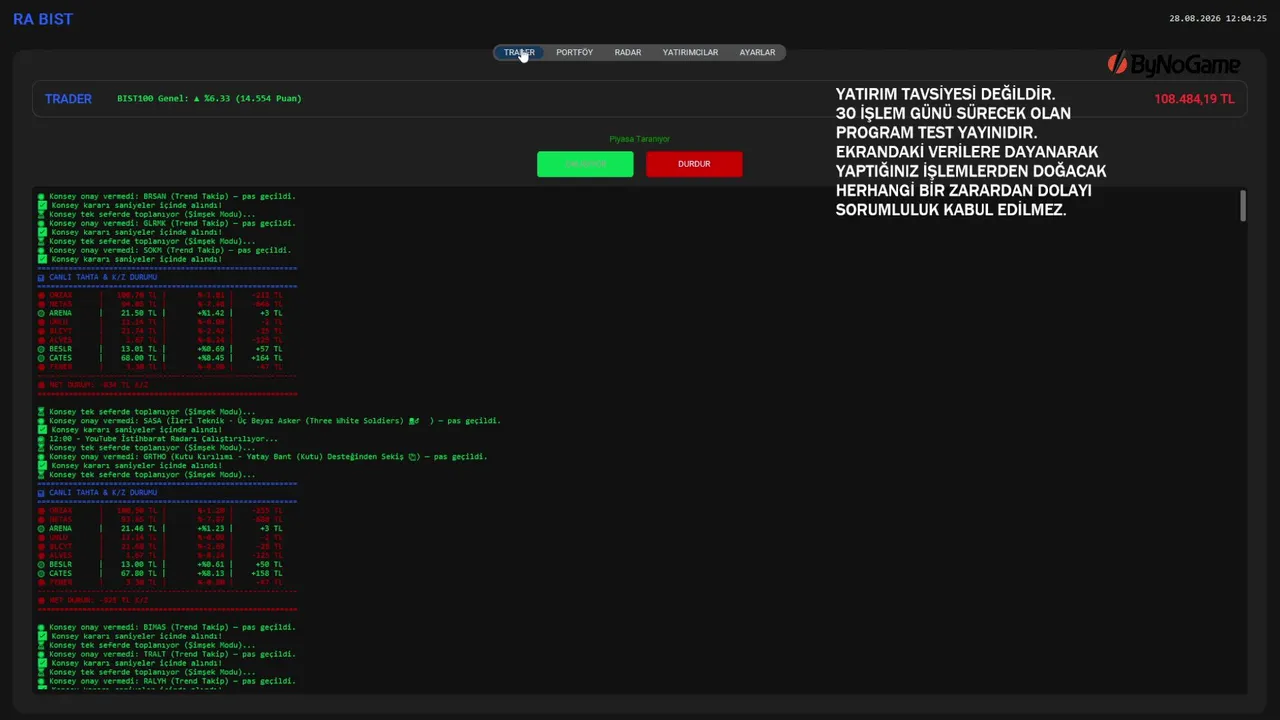Select the YouTube İstihbarat Radarı log line

(158, 438)
